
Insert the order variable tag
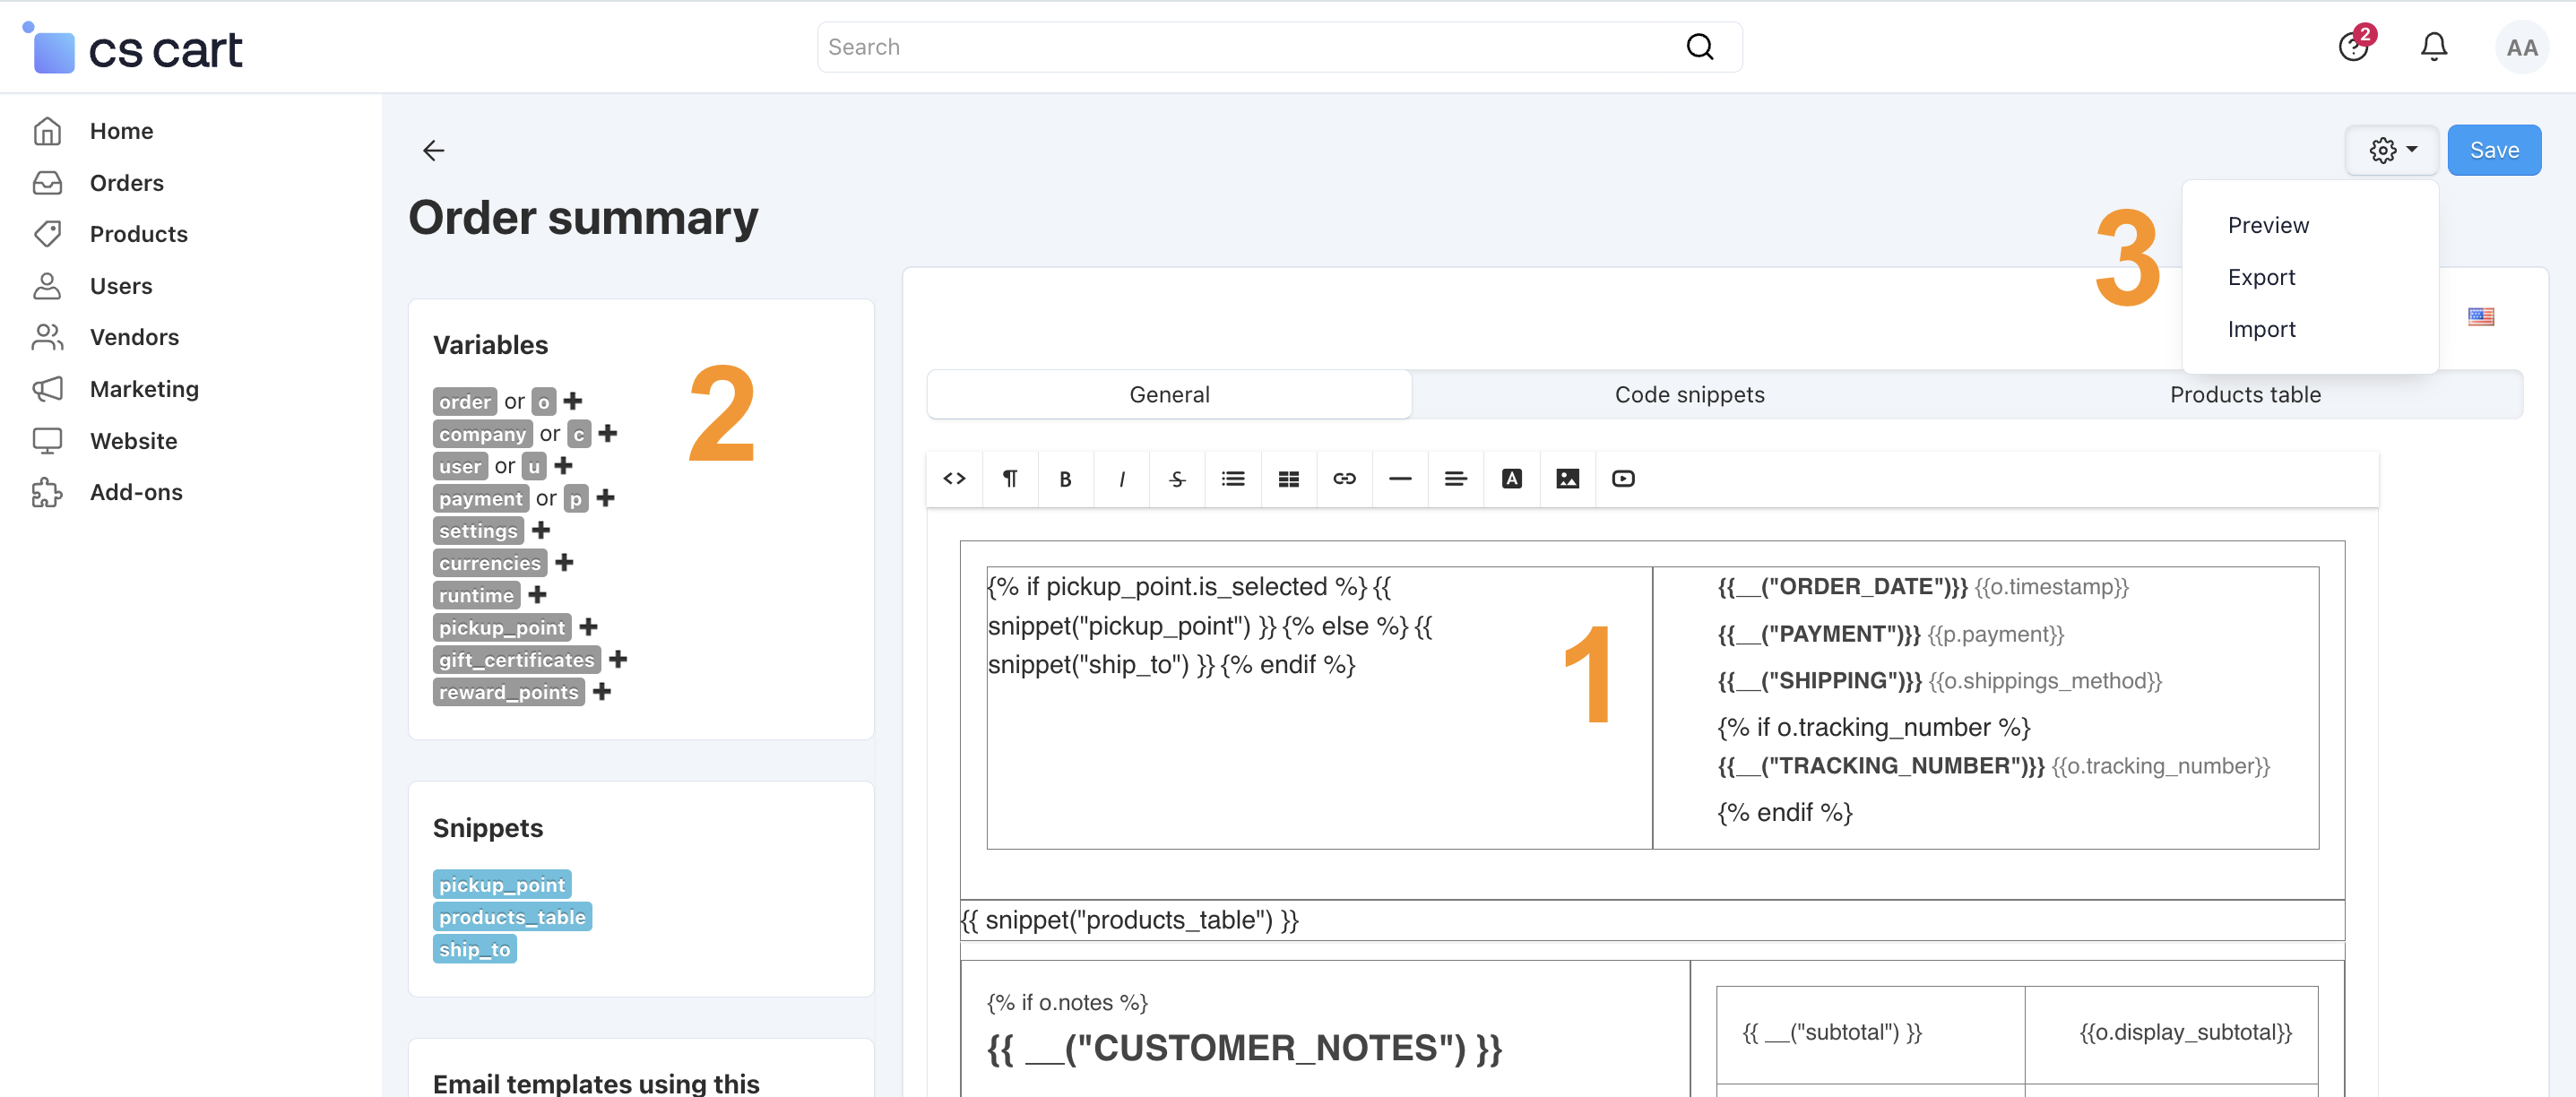[x=465, y=401]
